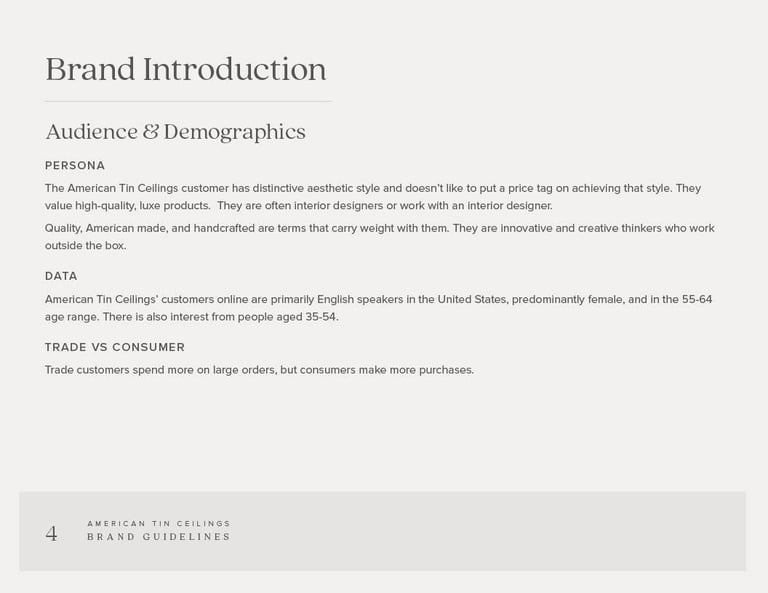Click the words 'outside the box.'
The width and height of the screenshot is (768, 593).
(86, 245)
